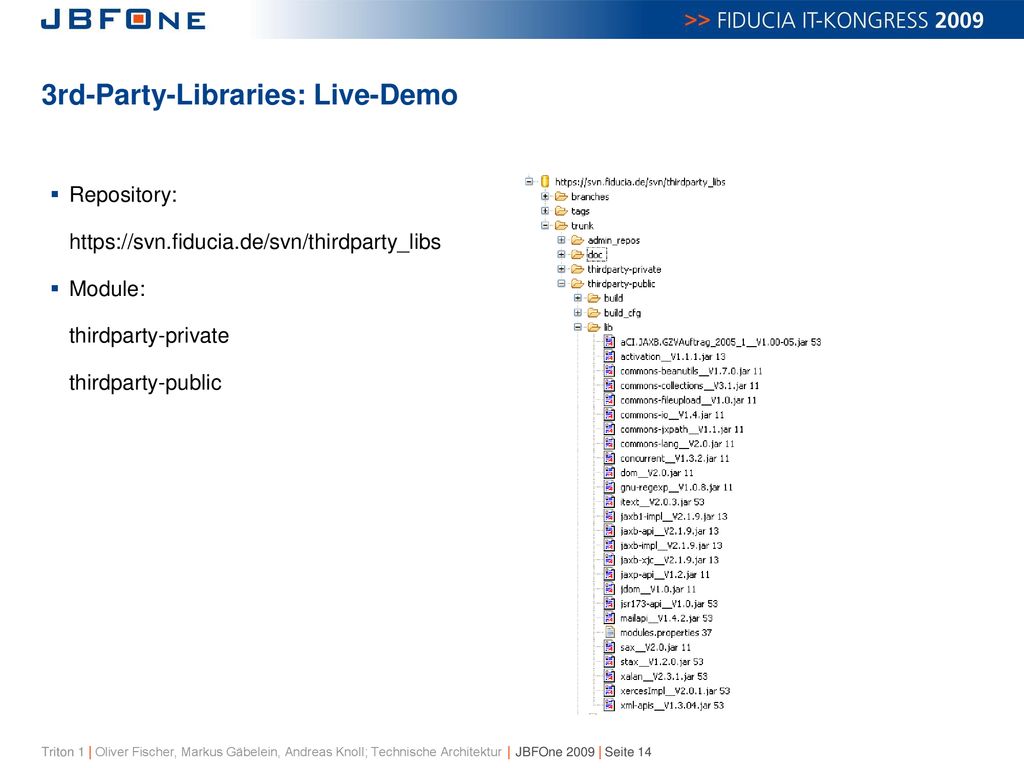Click the JBFONE logo
The width and height of the screenshot is (1024, 768).
click(x=123, y=20)
